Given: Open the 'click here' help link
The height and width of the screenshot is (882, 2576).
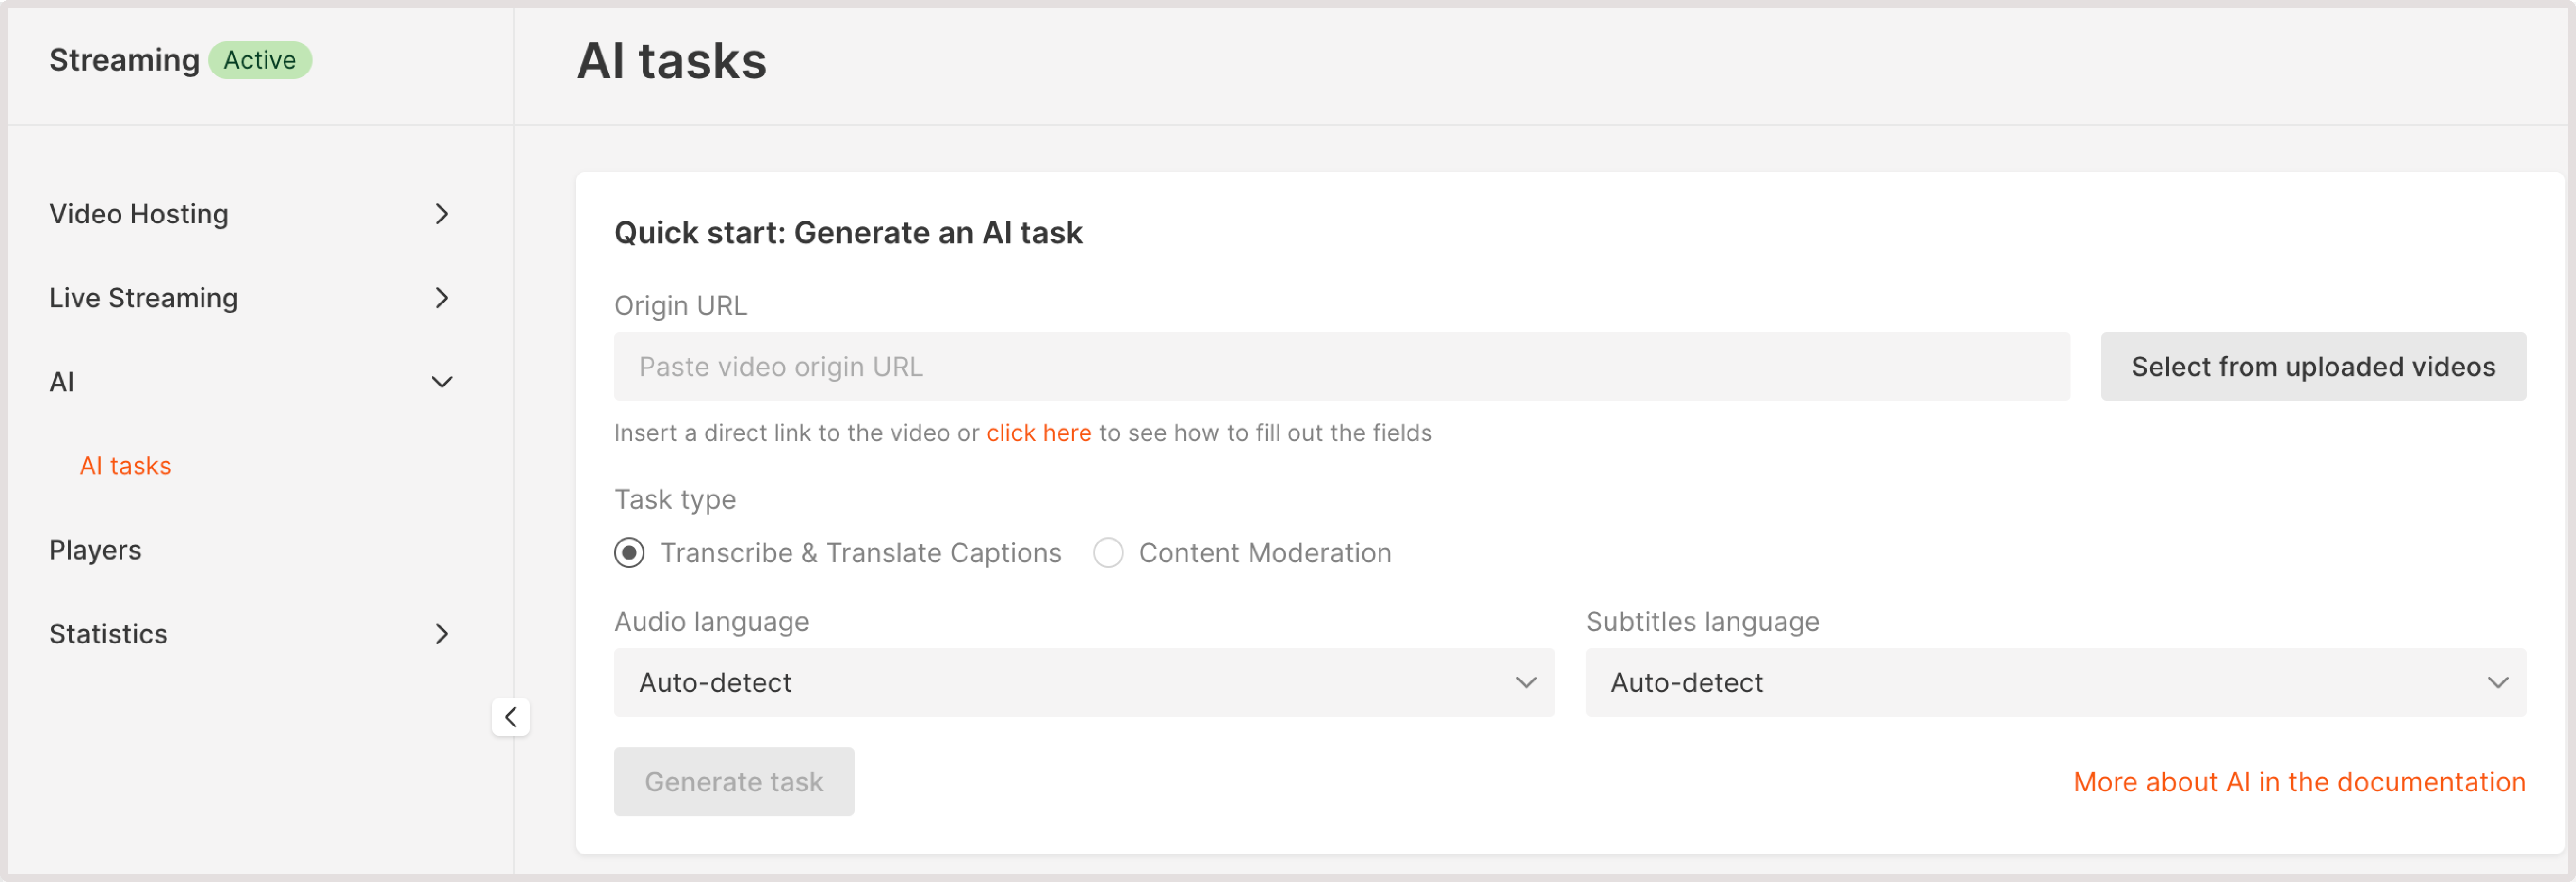Looking at the screenshot, I should [1038, 433].
